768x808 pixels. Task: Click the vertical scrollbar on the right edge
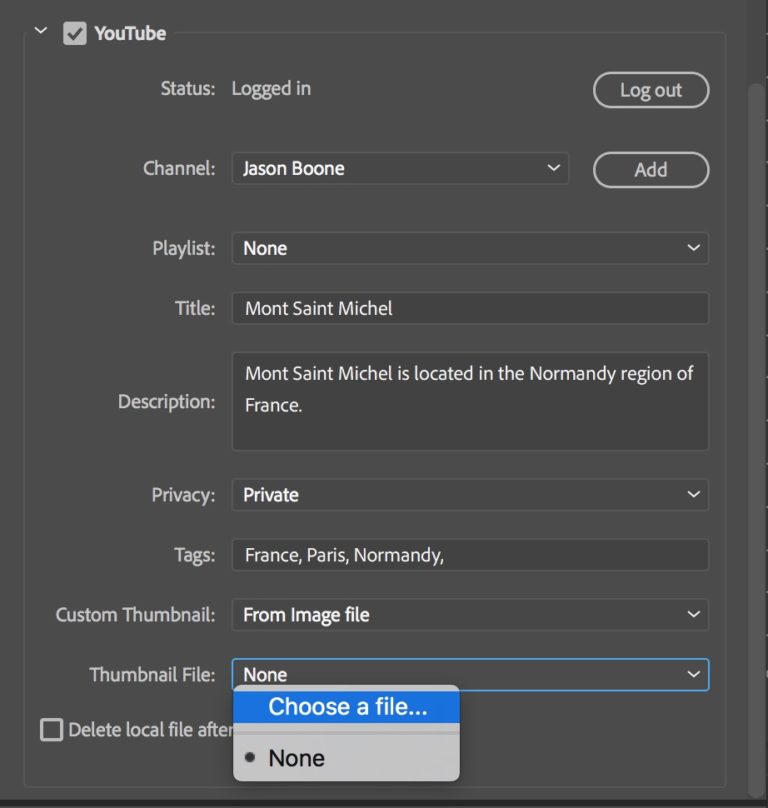tap(757, 400)
